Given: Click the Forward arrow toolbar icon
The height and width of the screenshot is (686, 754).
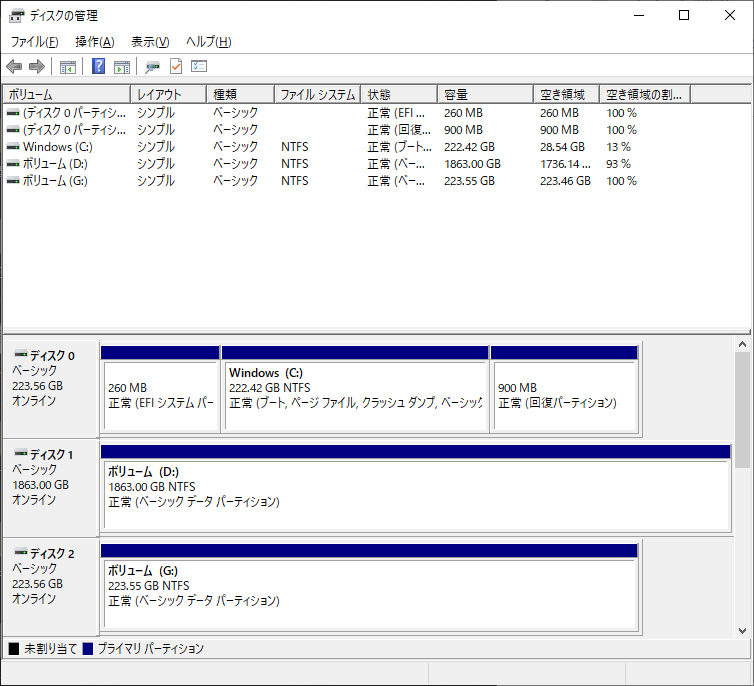Looking at the screenshot, I should pos(37,66).
